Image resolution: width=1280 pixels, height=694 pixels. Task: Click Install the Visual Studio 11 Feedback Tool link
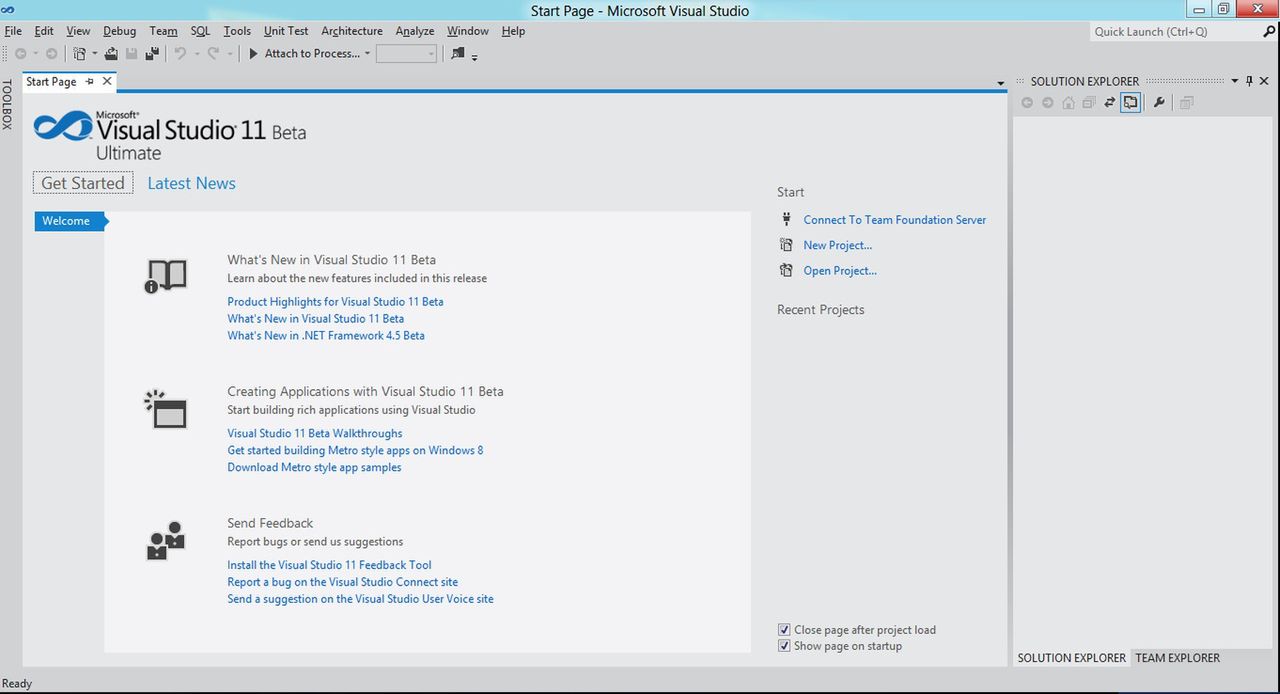coord(329,565)
